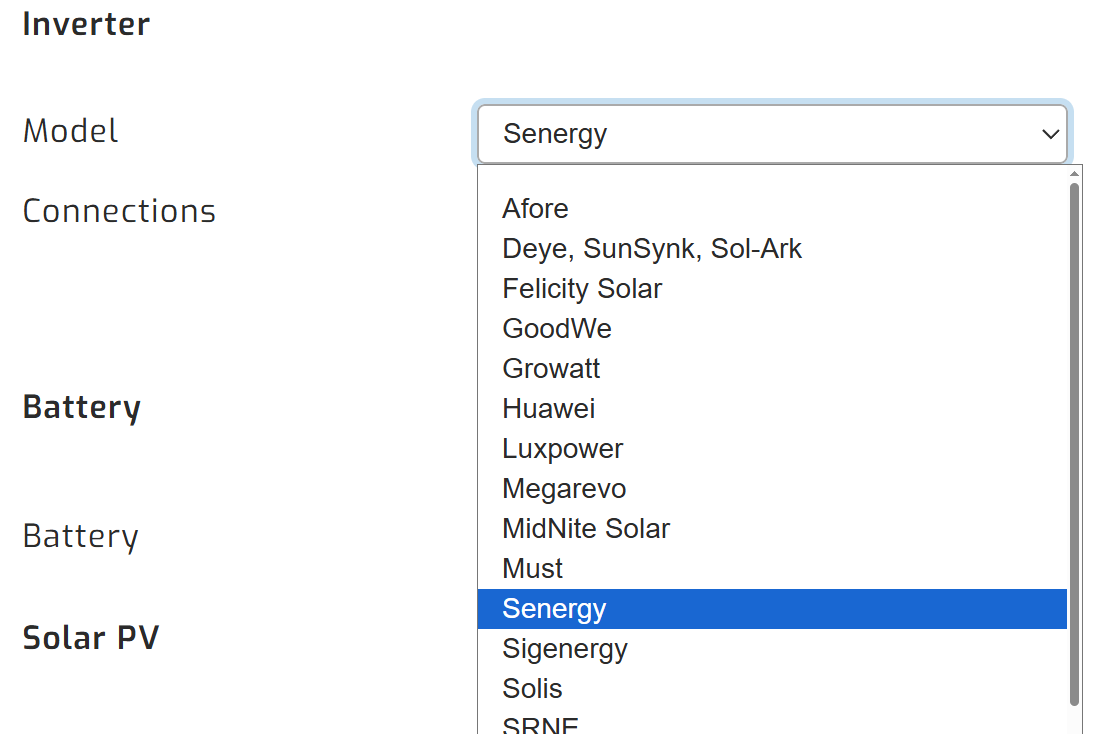Click the Solar PV section heading
The width and height of the screenshot is (1111, 734).
point(91,637)
